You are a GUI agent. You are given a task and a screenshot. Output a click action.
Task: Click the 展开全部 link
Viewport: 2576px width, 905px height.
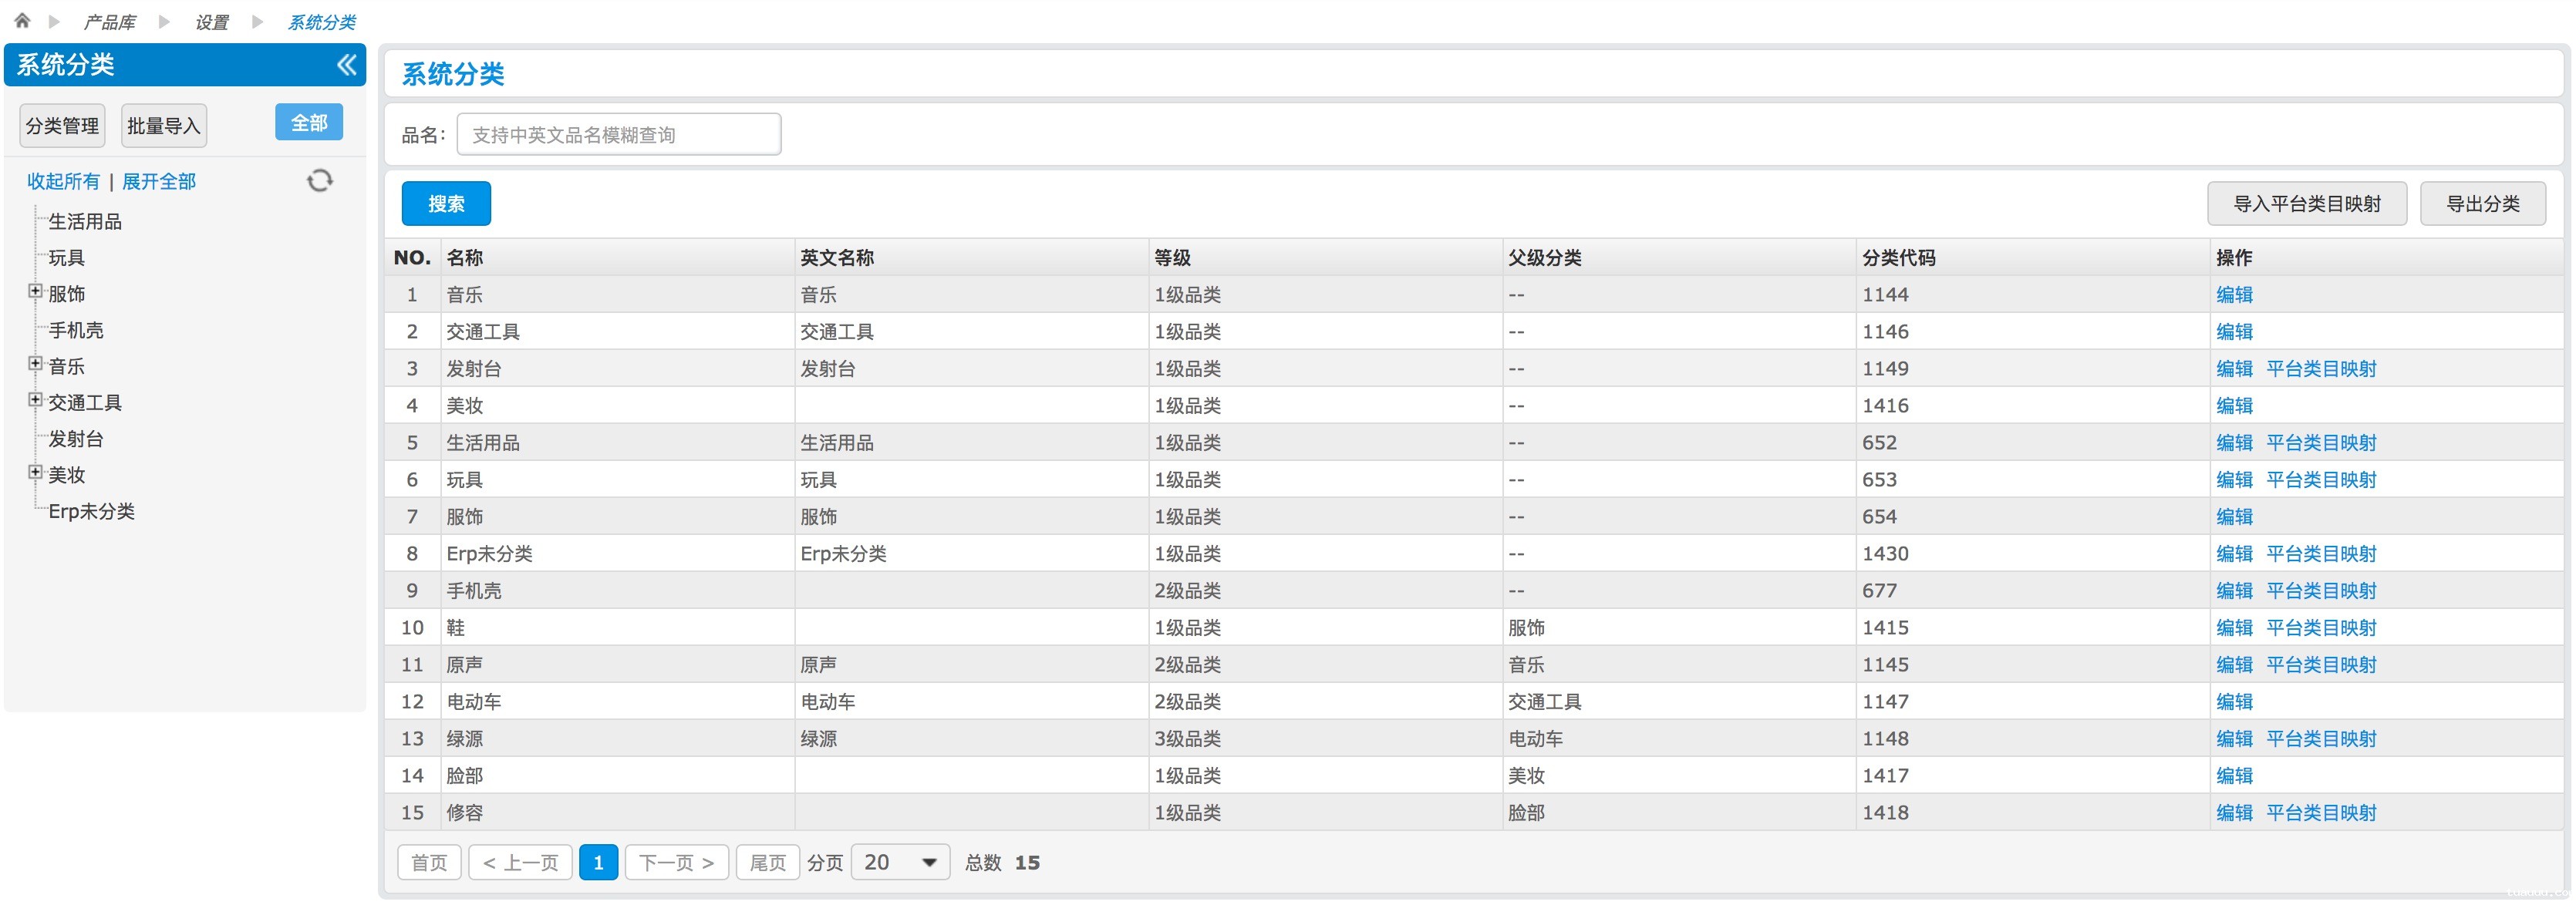click(x=159, y=182)
